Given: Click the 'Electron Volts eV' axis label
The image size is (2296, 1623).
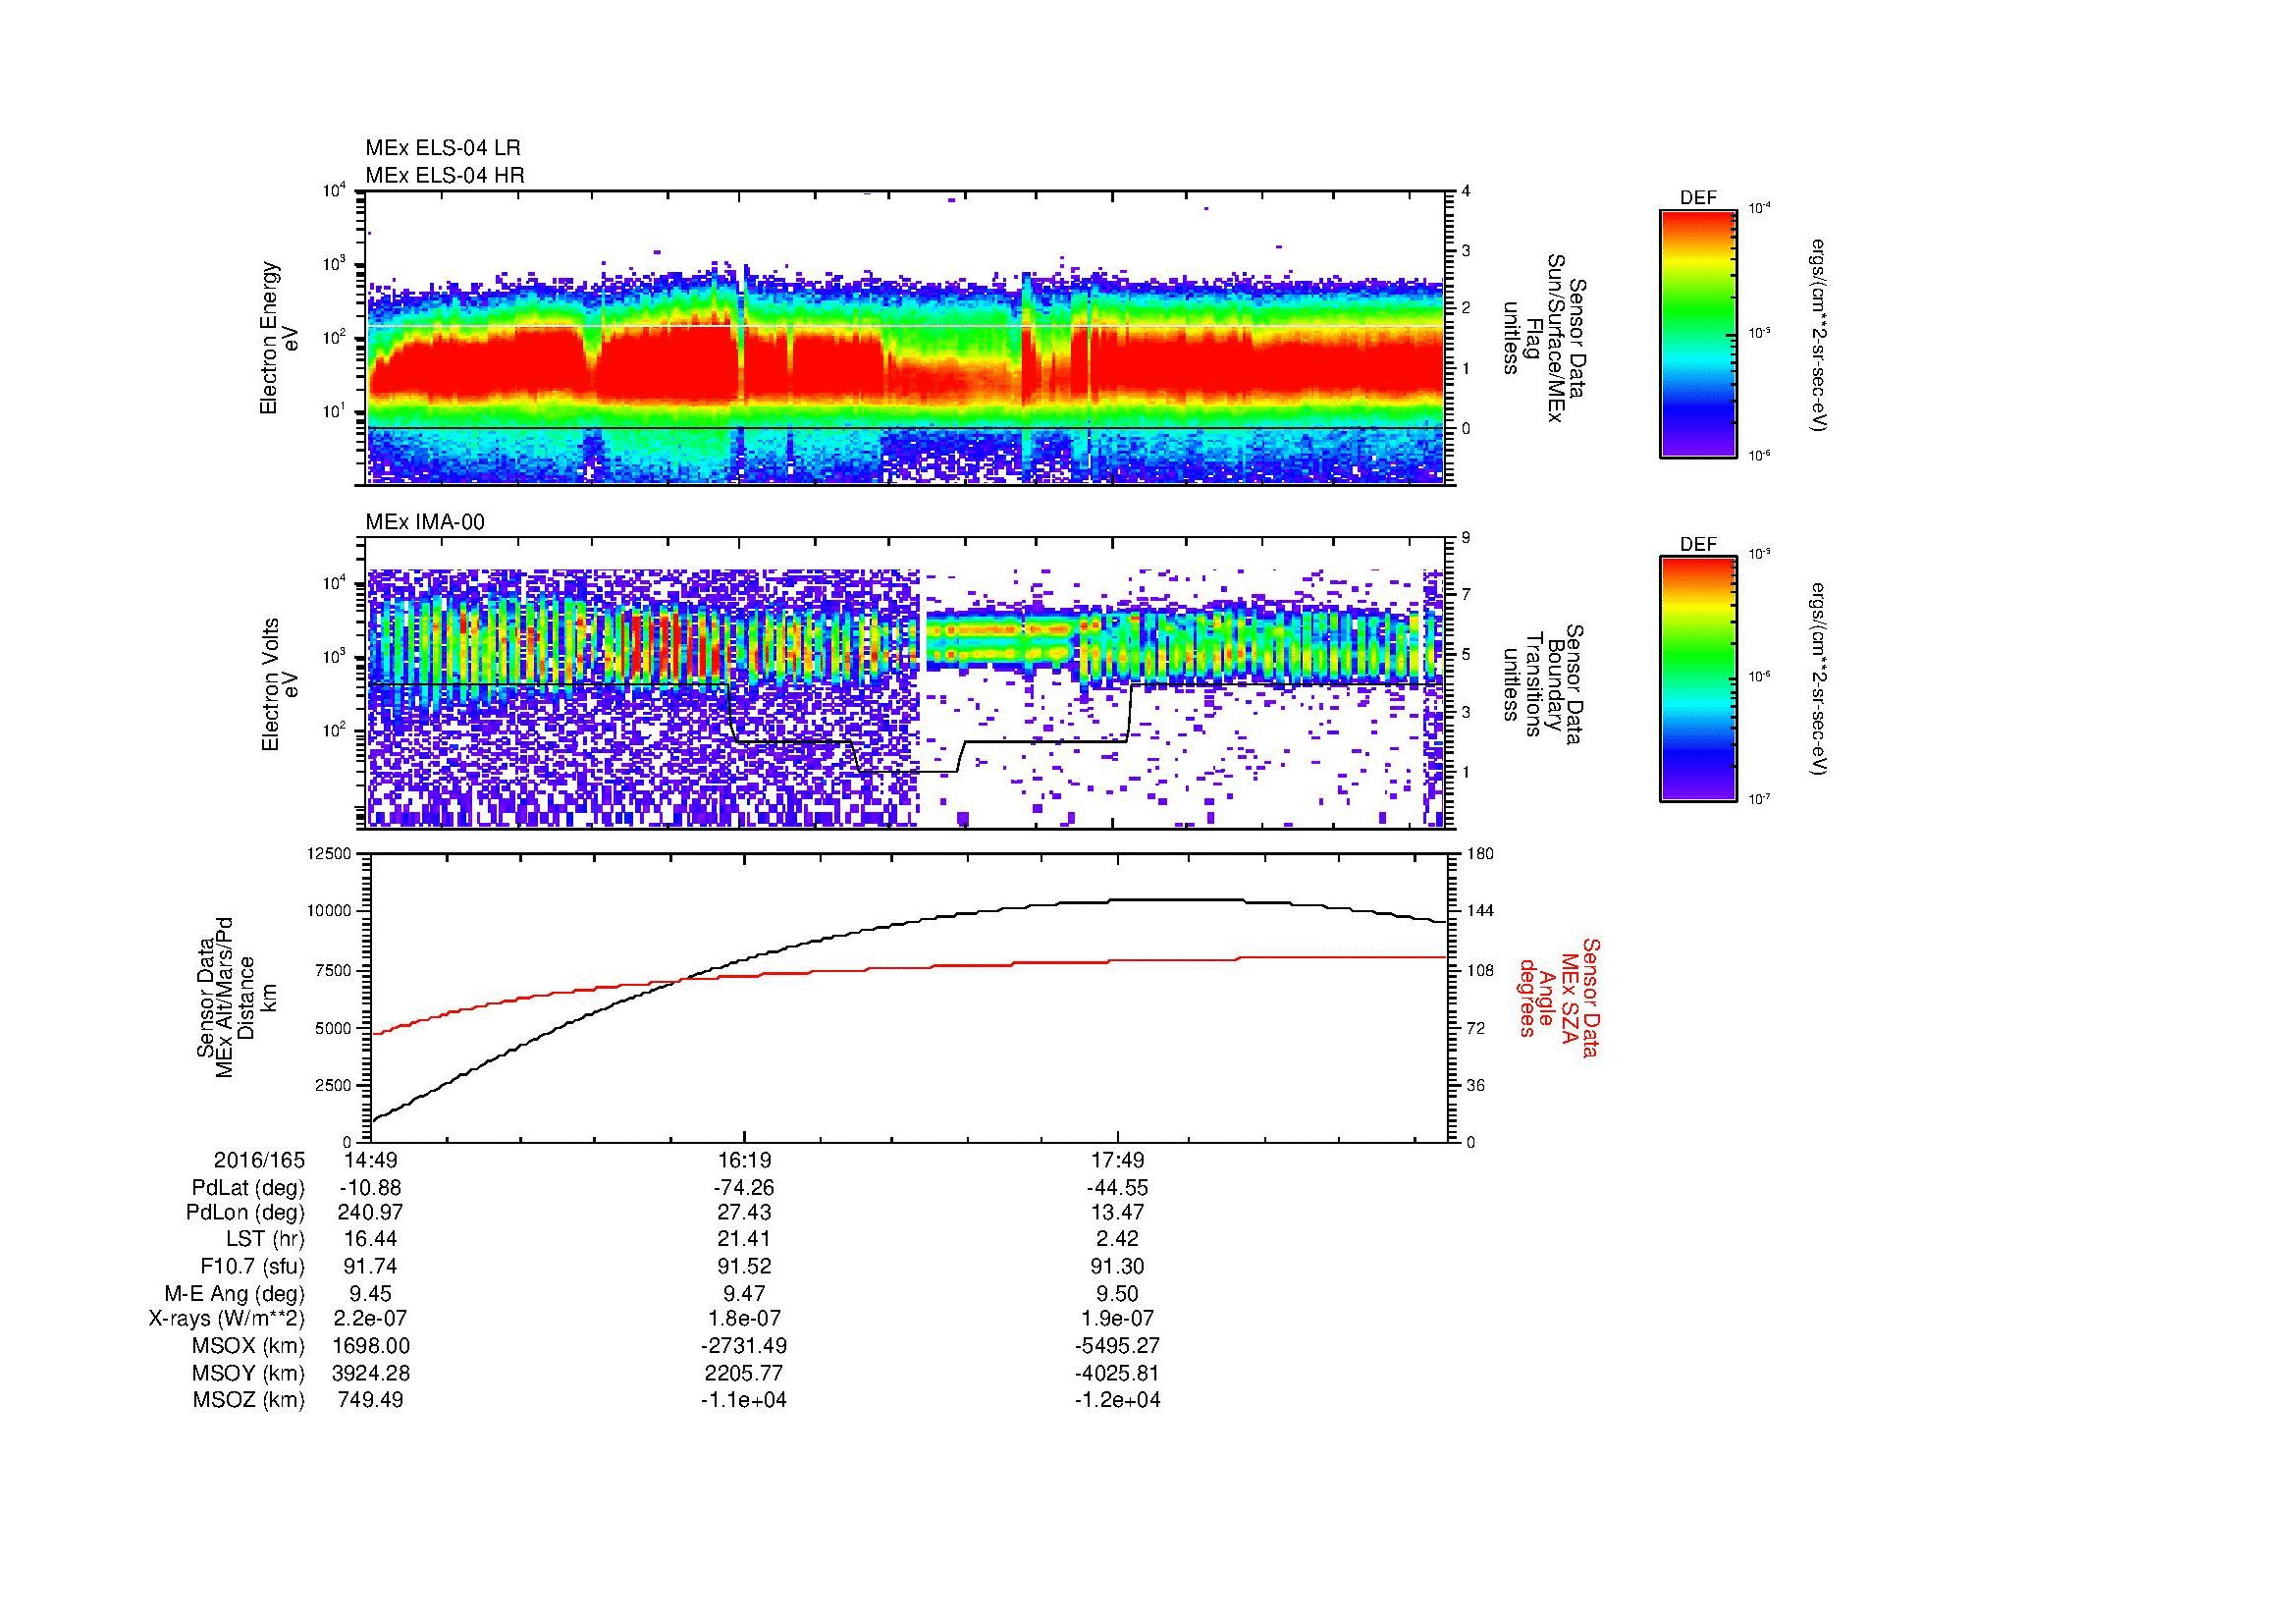Looking at the screenshot, I should coord(280,684).
